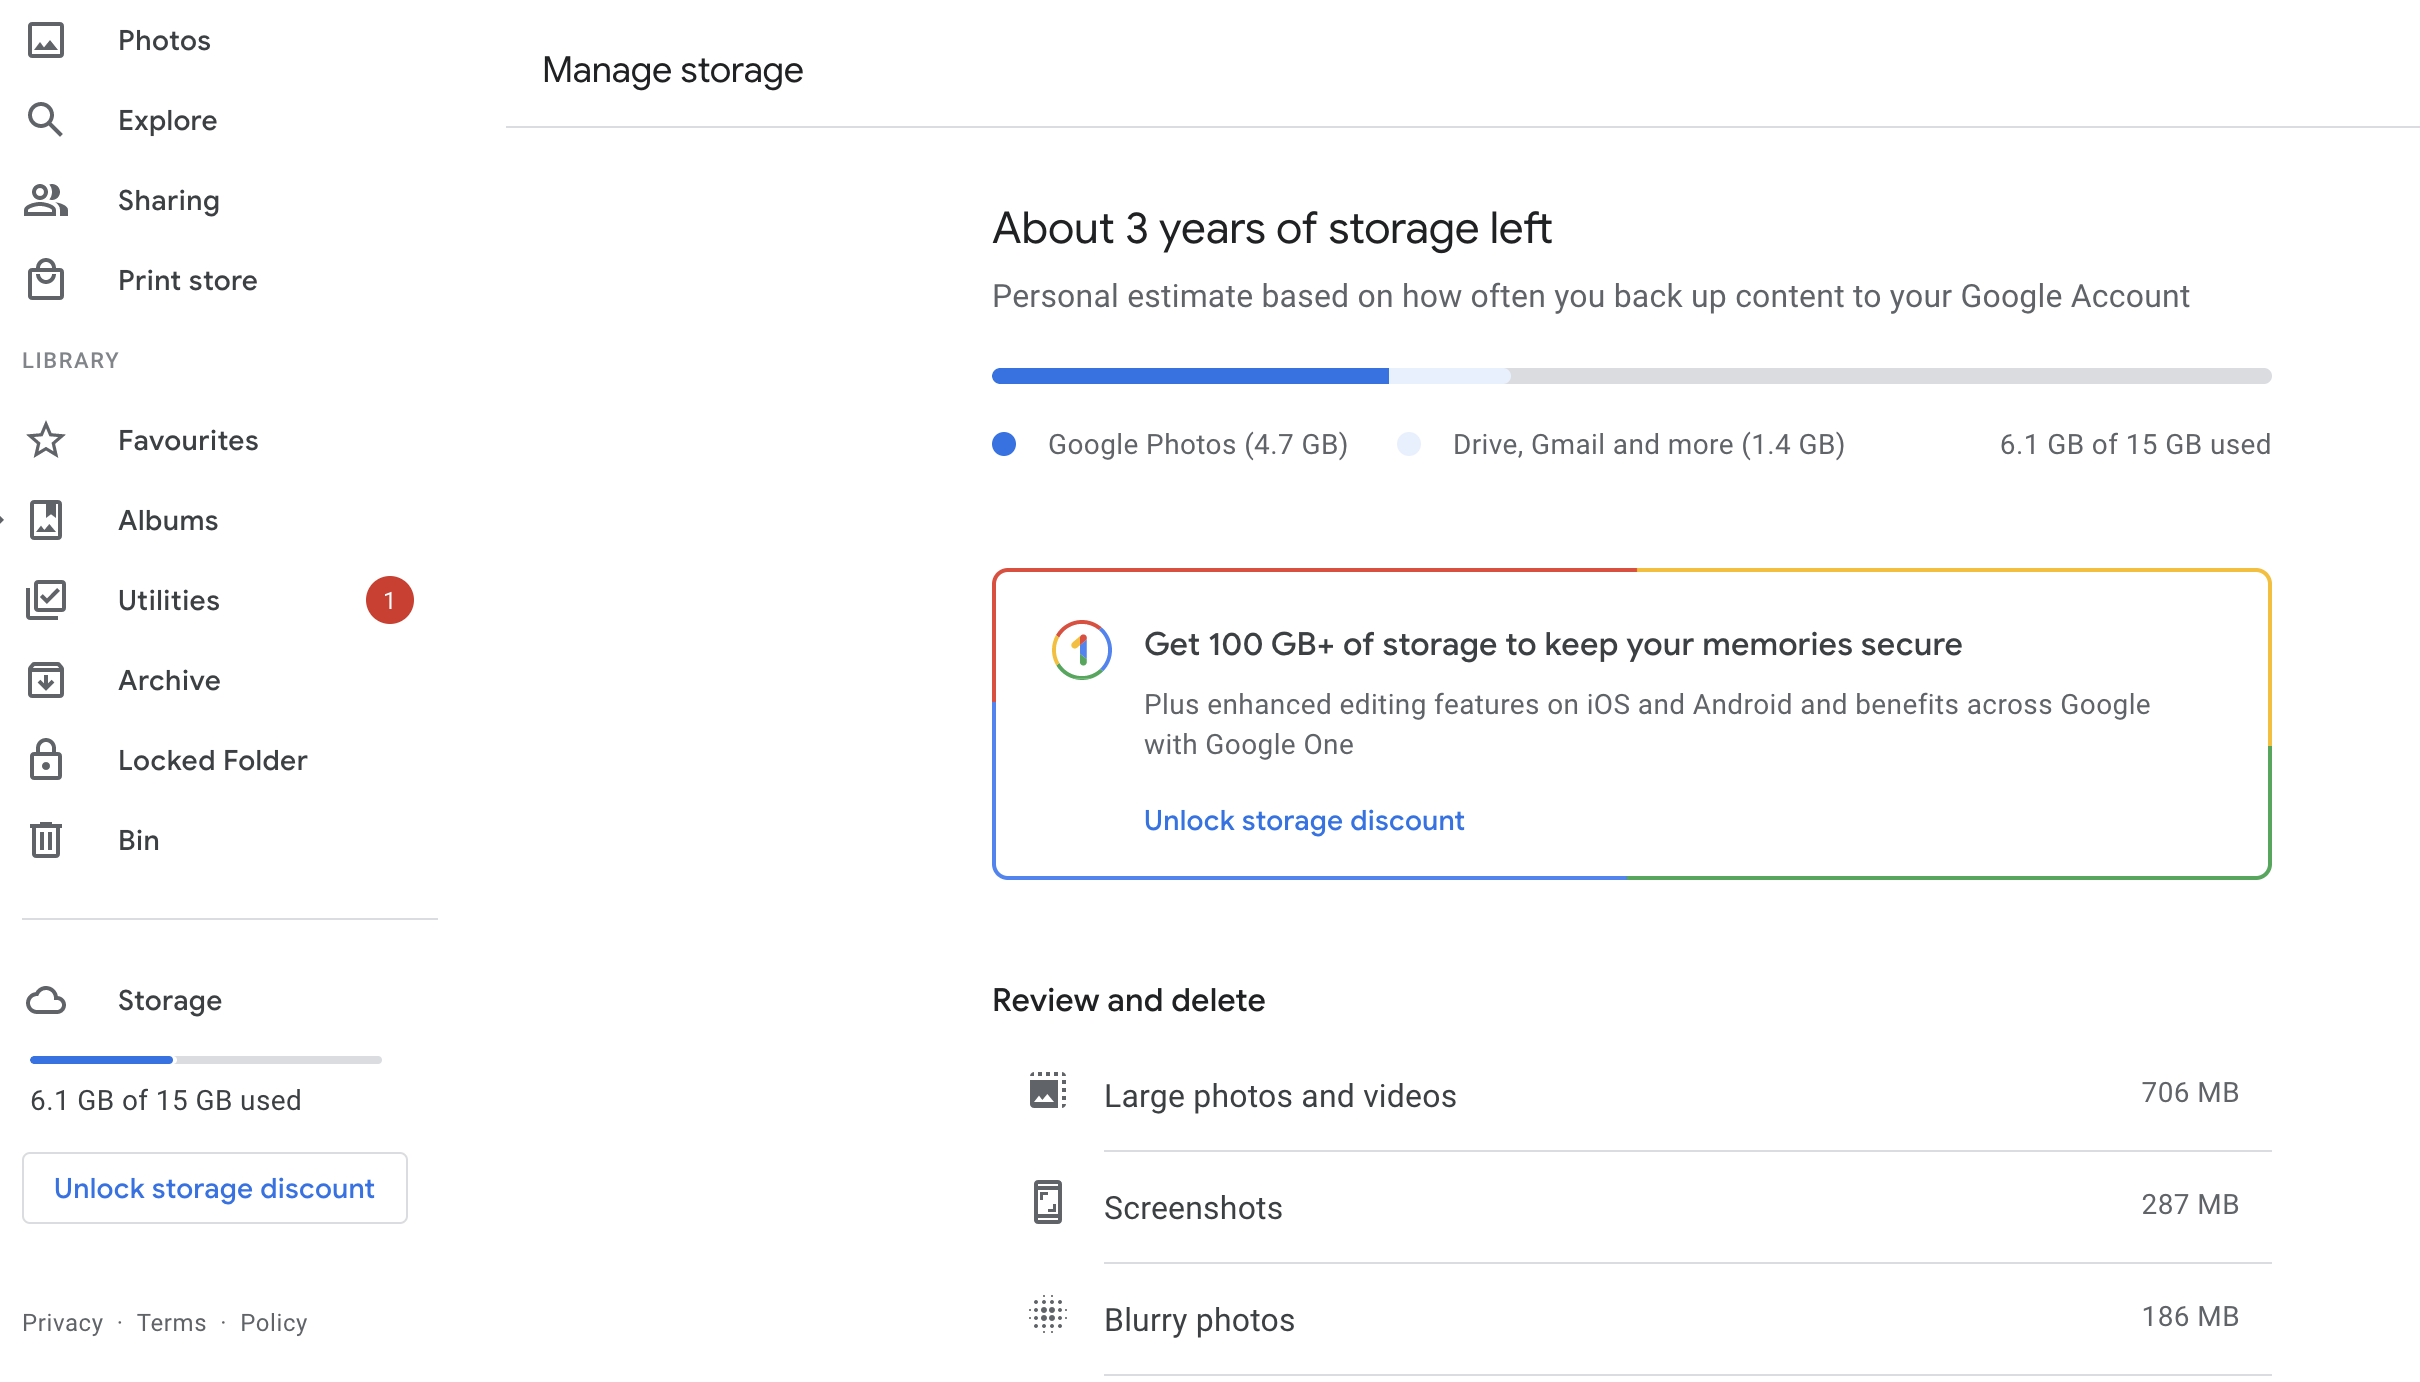This screenshot has height=1382, width=2420.
Task: Click the Favourites star icon
Action: [46, 440]
